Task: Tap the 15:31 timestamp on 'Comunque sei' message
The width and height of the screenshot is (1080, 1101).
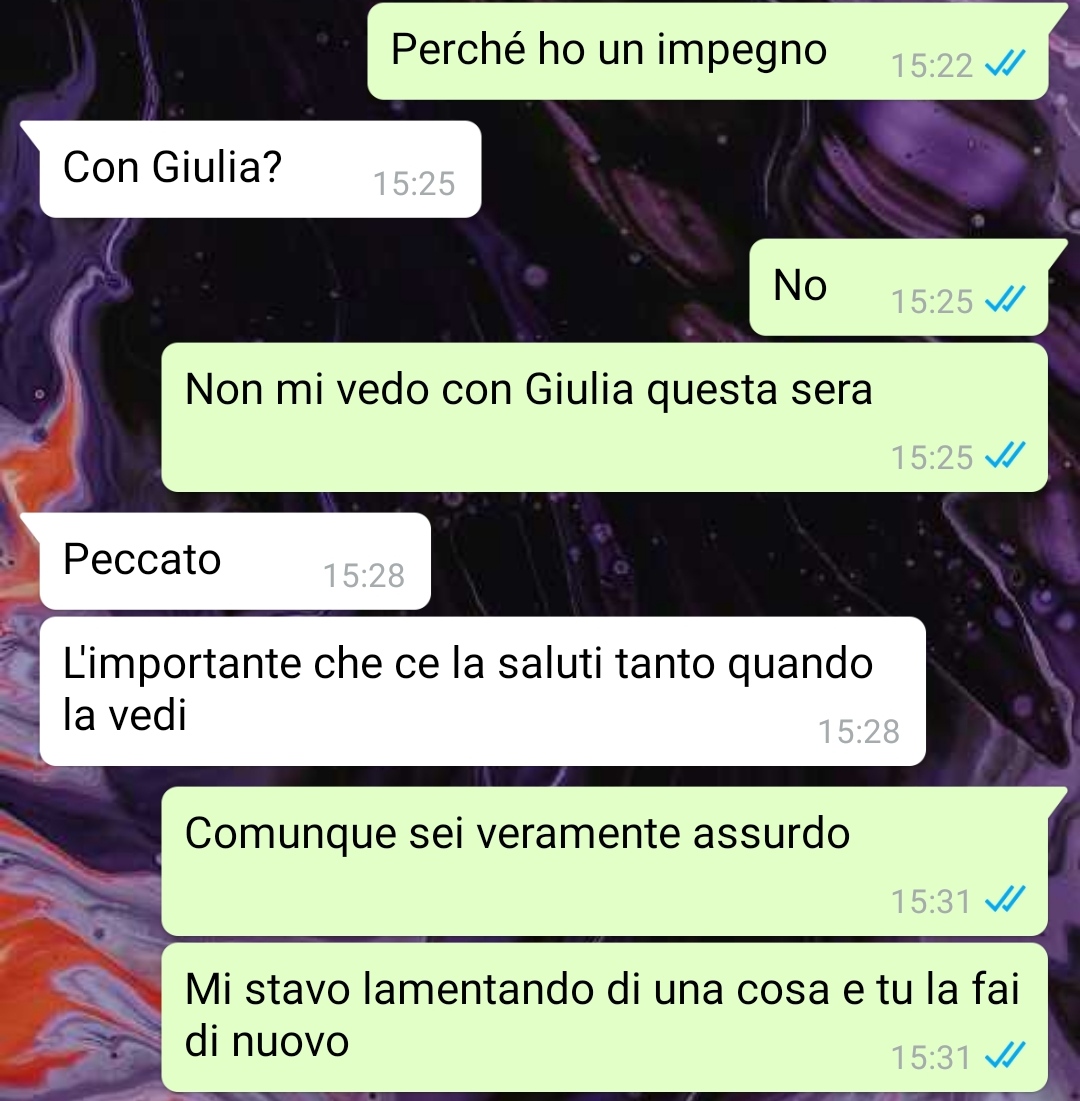Action: [932, 902]
